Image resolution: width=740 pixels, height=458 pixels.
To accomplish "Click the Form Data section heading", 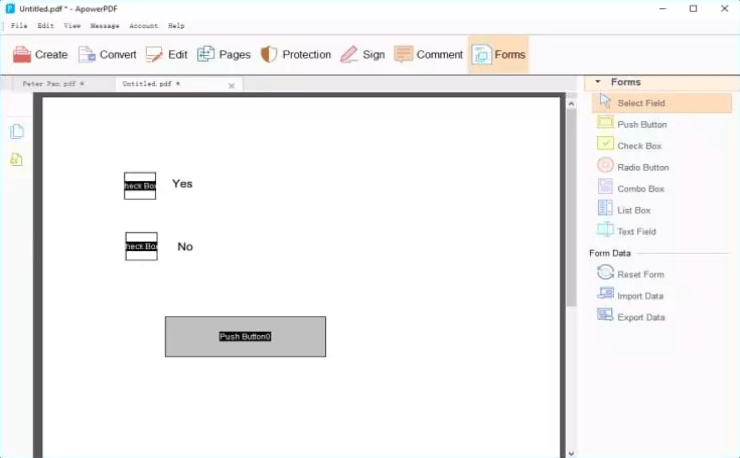I will click(x=610, y=253).
